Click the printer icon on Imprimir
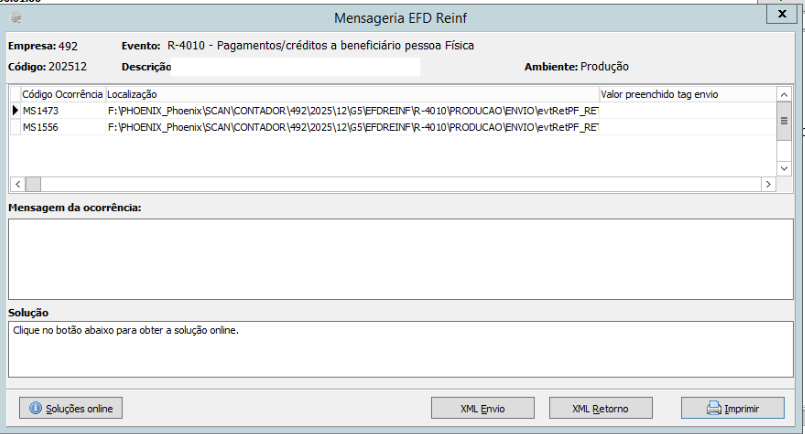 point(714,408)
